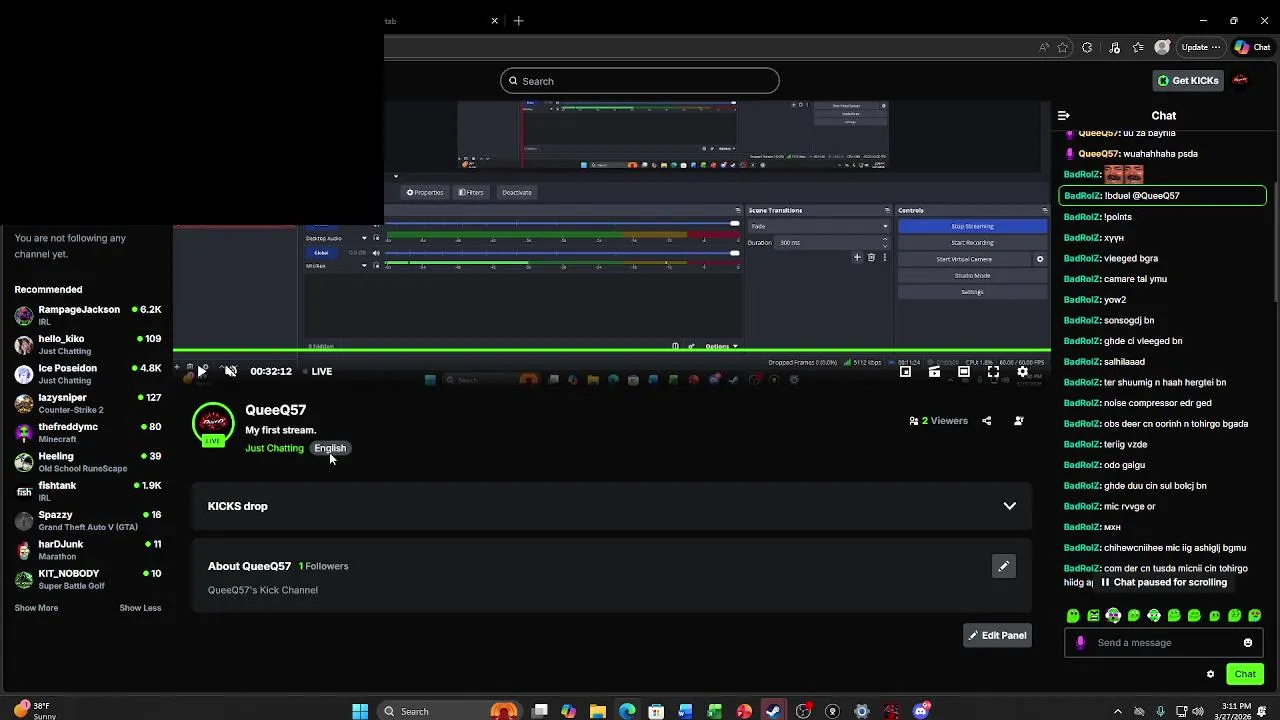Open the emoji picker in message box
This screenshot has height=720, width=1280.
click(1248, 643)
